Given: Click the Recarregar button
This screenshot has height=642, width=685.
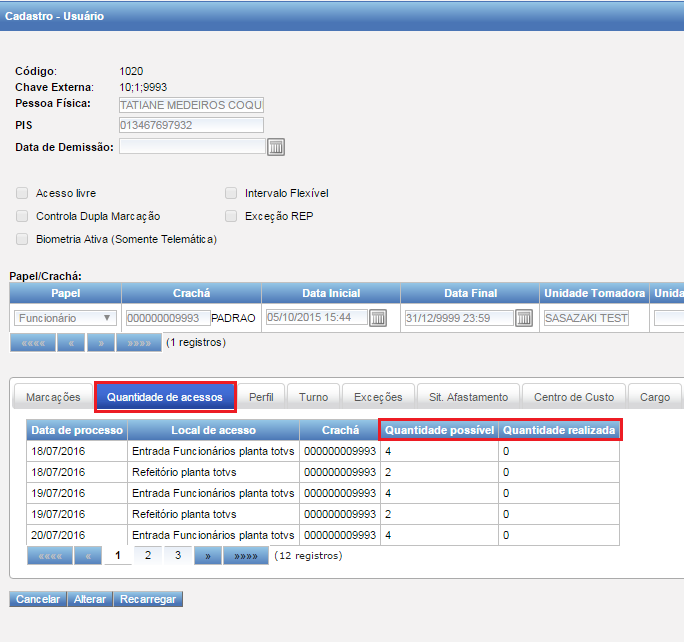Looking at the screenshot, I should [x=148, y=599].
